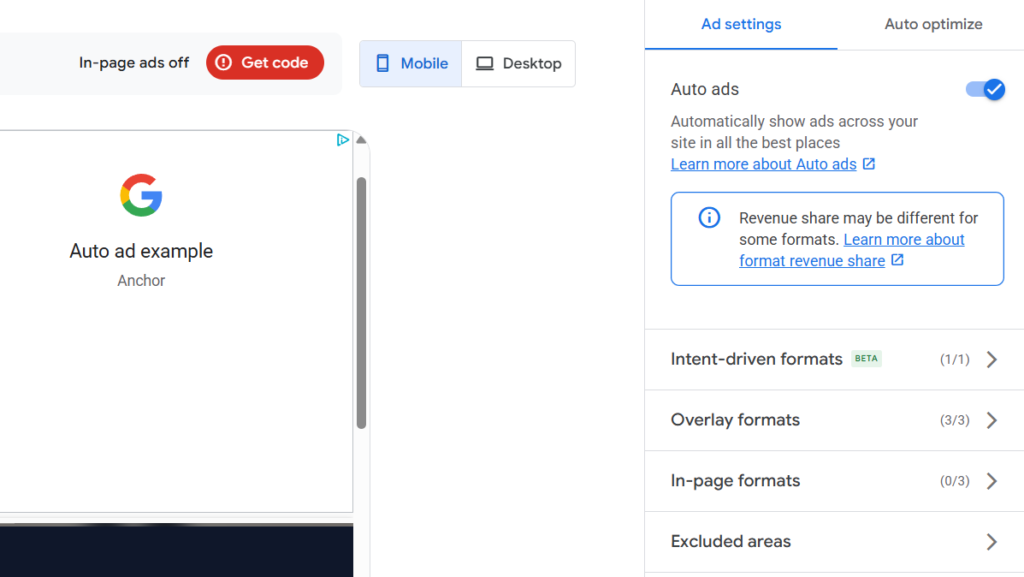Click the Auto ad example heading

(x=141, y=251)
